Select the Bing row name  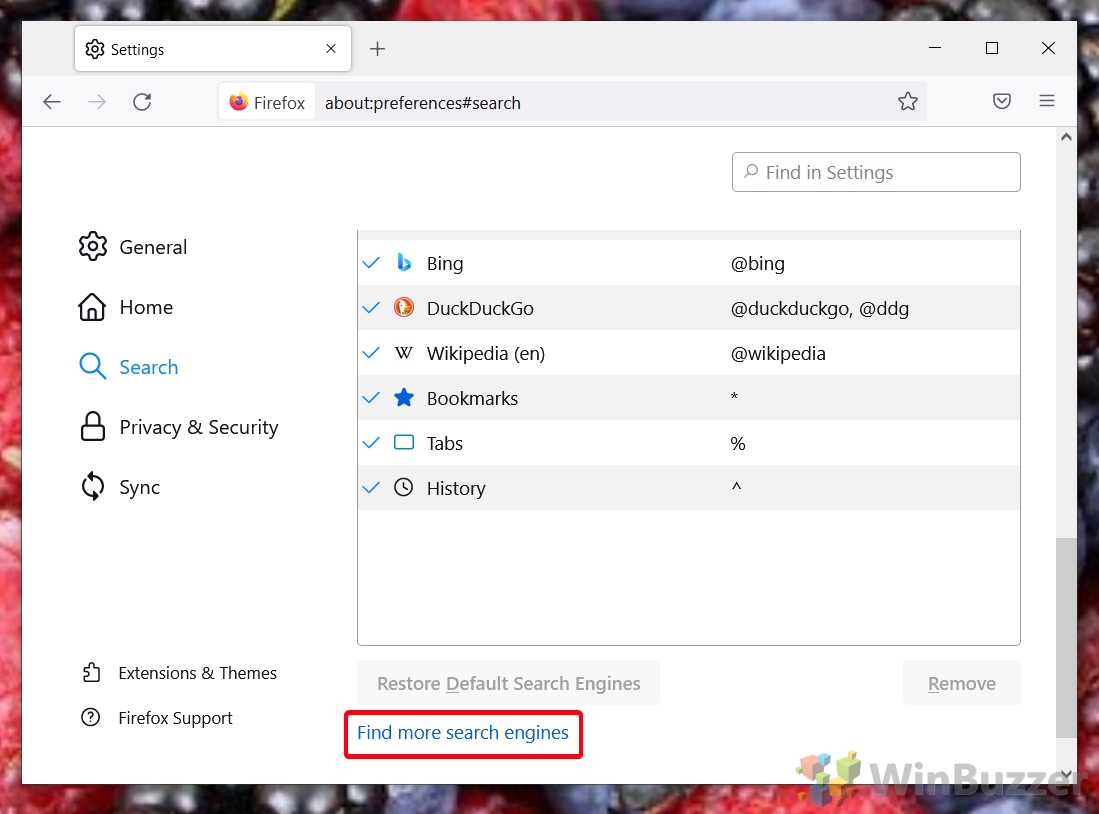point(445,264)
